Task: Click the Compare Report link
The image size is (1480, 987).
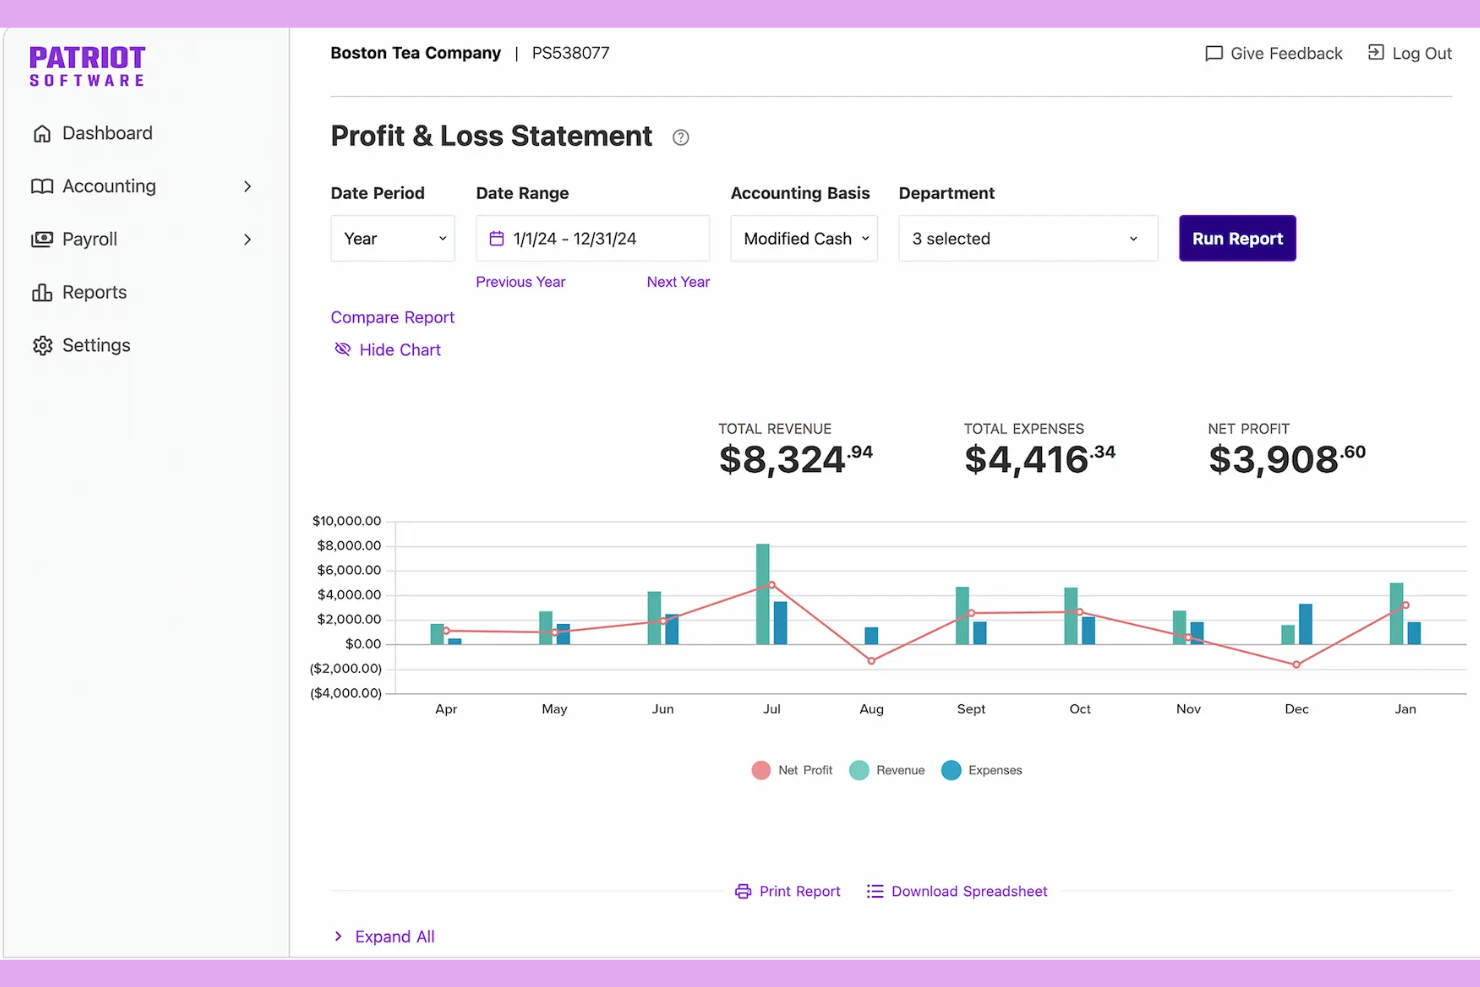Action: point(392,317)
